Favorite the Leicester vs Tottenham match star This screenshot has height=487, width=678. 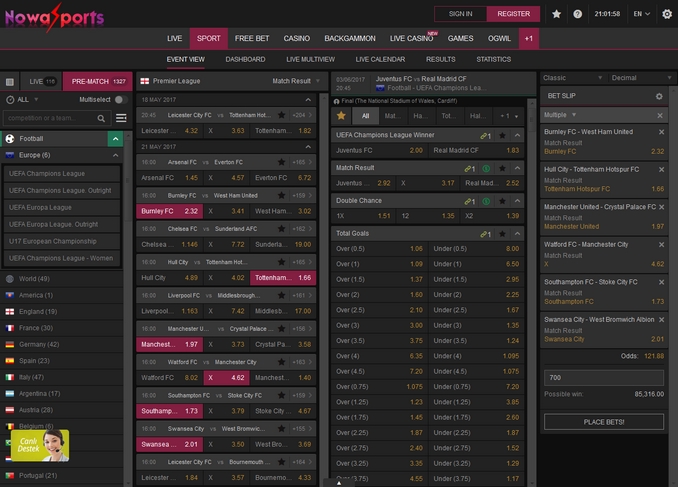pyautogui.click(x=281, y=115)
